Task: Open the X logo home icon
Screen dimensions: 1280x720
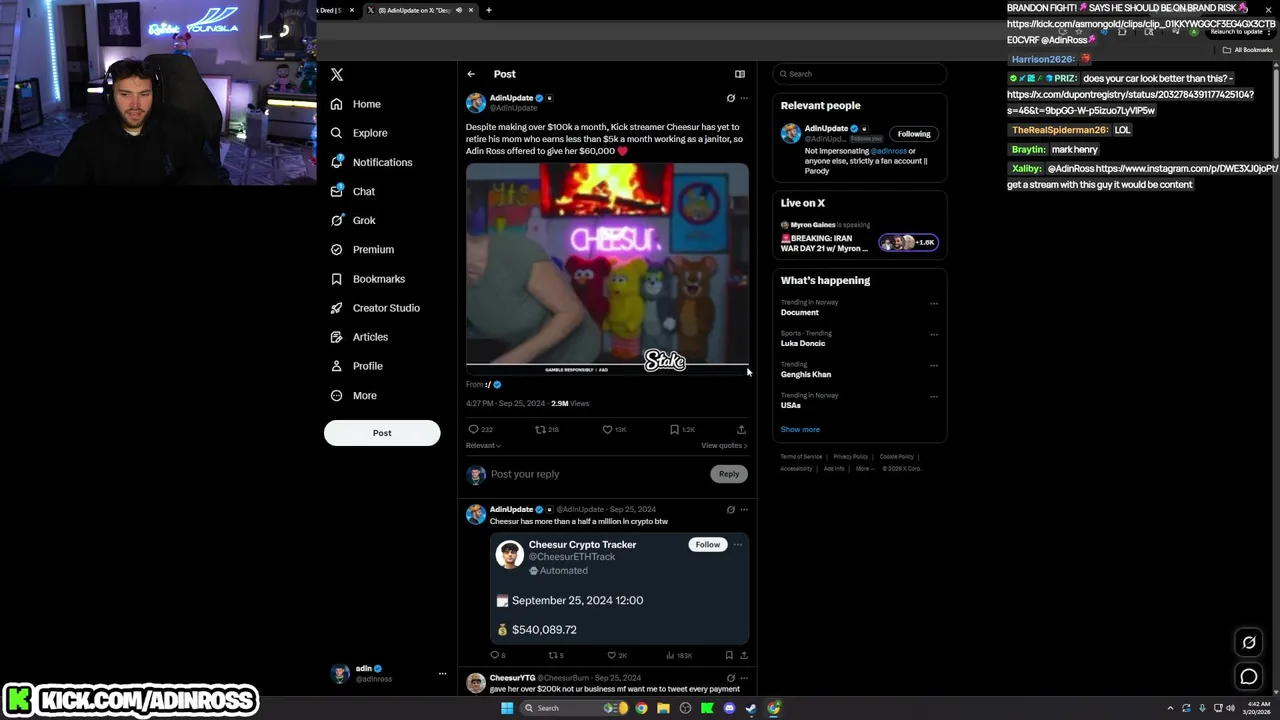Action: (x=337, y=74)
